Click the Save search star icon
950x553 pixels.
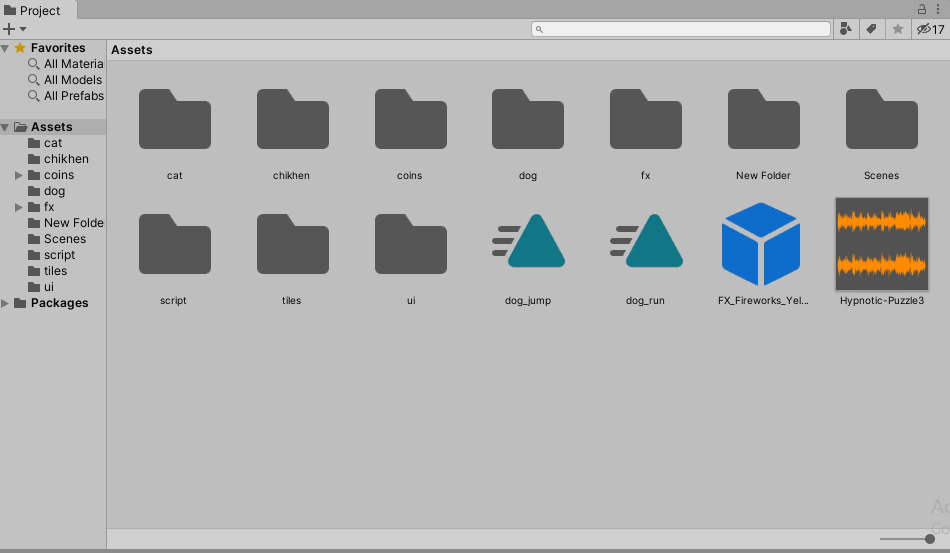pyautogui.click(x=898, y=28)
